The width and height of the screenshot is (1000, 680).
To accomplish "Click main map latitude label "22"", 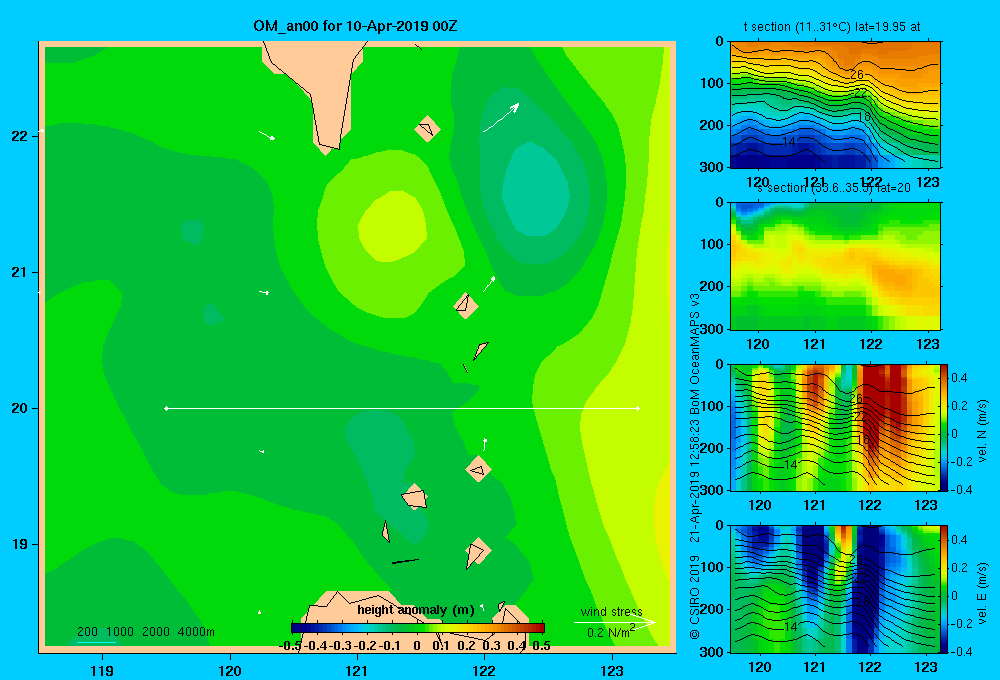I will (19, 137).
